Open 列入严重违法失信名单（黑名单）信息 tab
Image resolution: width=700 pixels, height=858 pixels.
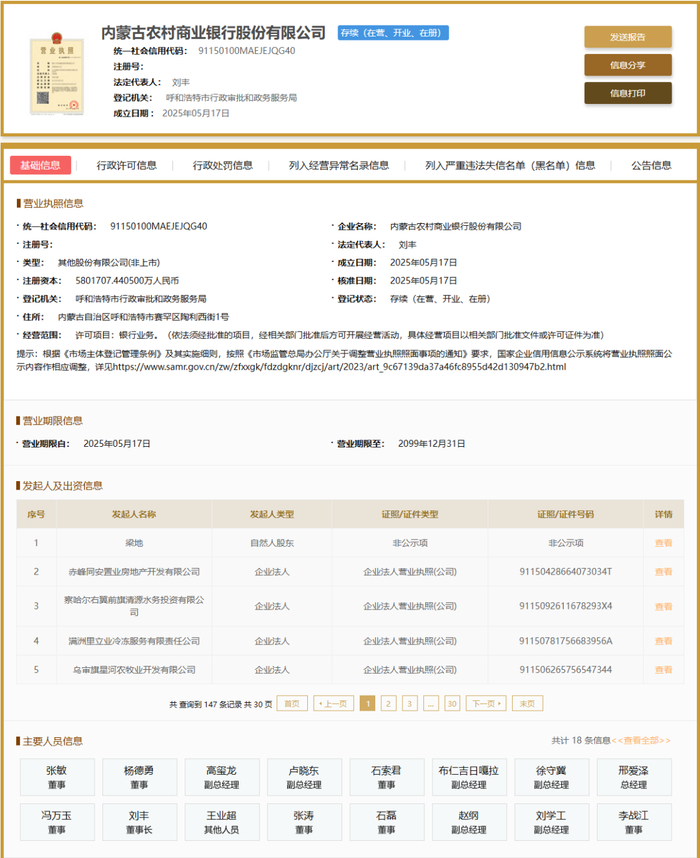click(x=510, y=165)
